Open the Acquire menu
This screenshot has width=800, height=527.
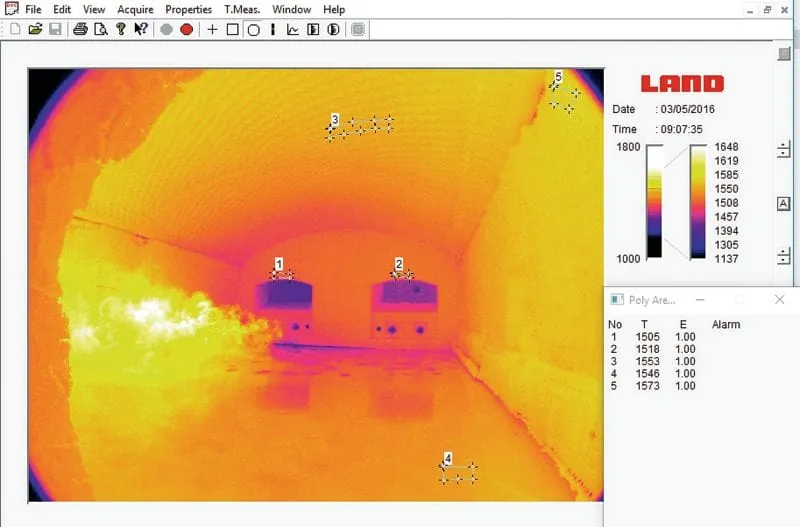point(135,9)
